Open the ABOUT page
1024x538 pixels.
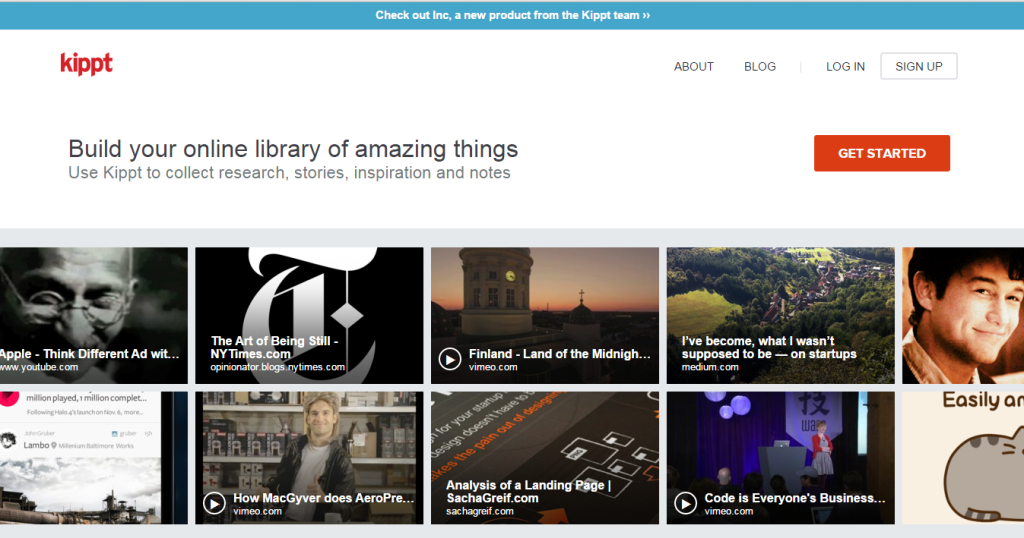click(694, 67)
